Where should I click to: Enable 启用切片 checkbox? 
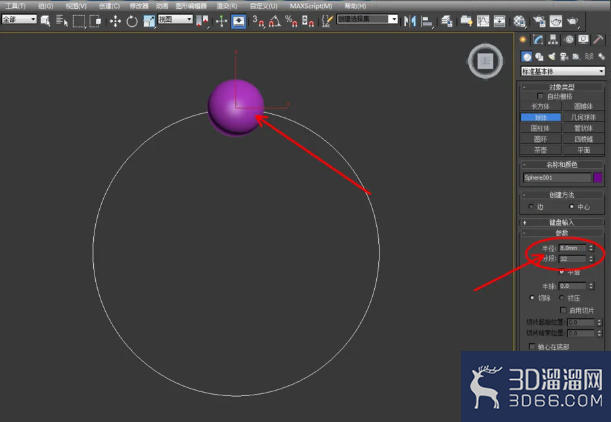tap(563, 310)
